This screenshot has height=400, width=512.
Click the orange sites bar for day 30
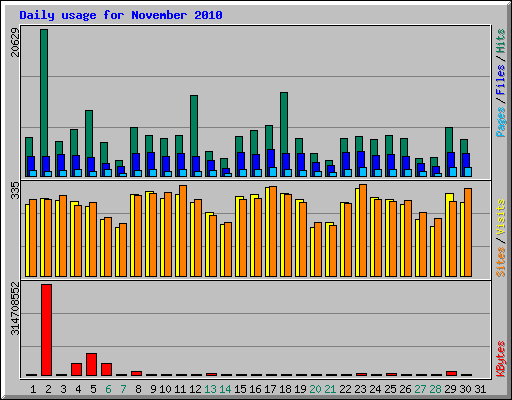468,232
